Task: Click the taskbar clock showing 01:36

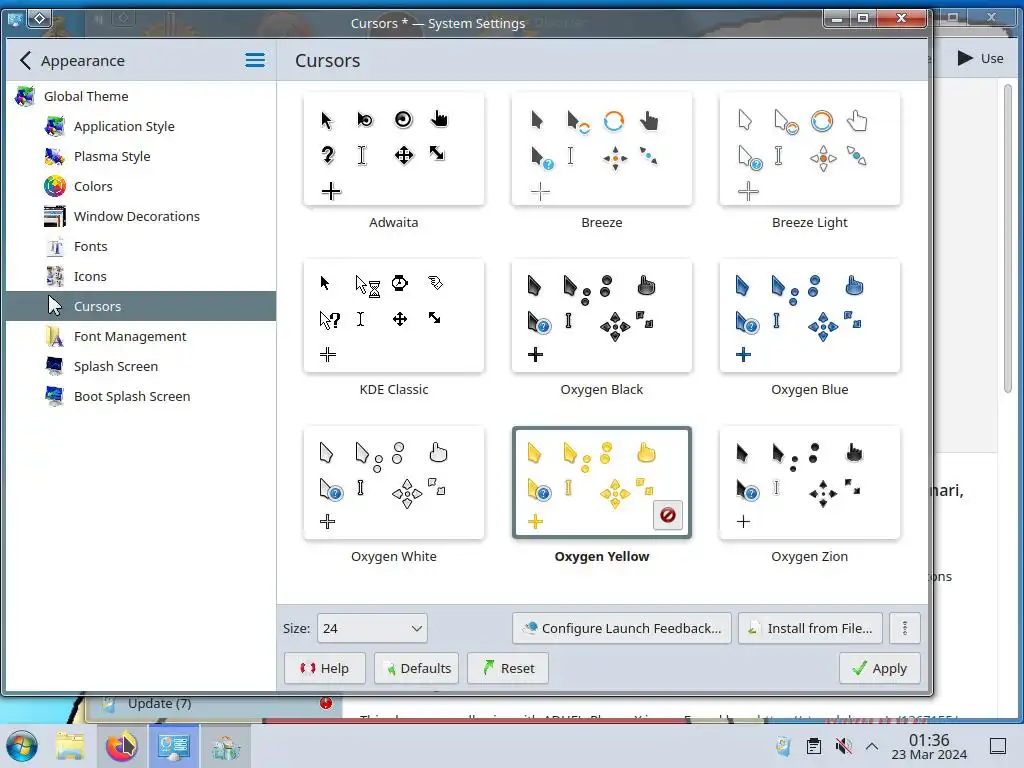Action: [929, 746]
